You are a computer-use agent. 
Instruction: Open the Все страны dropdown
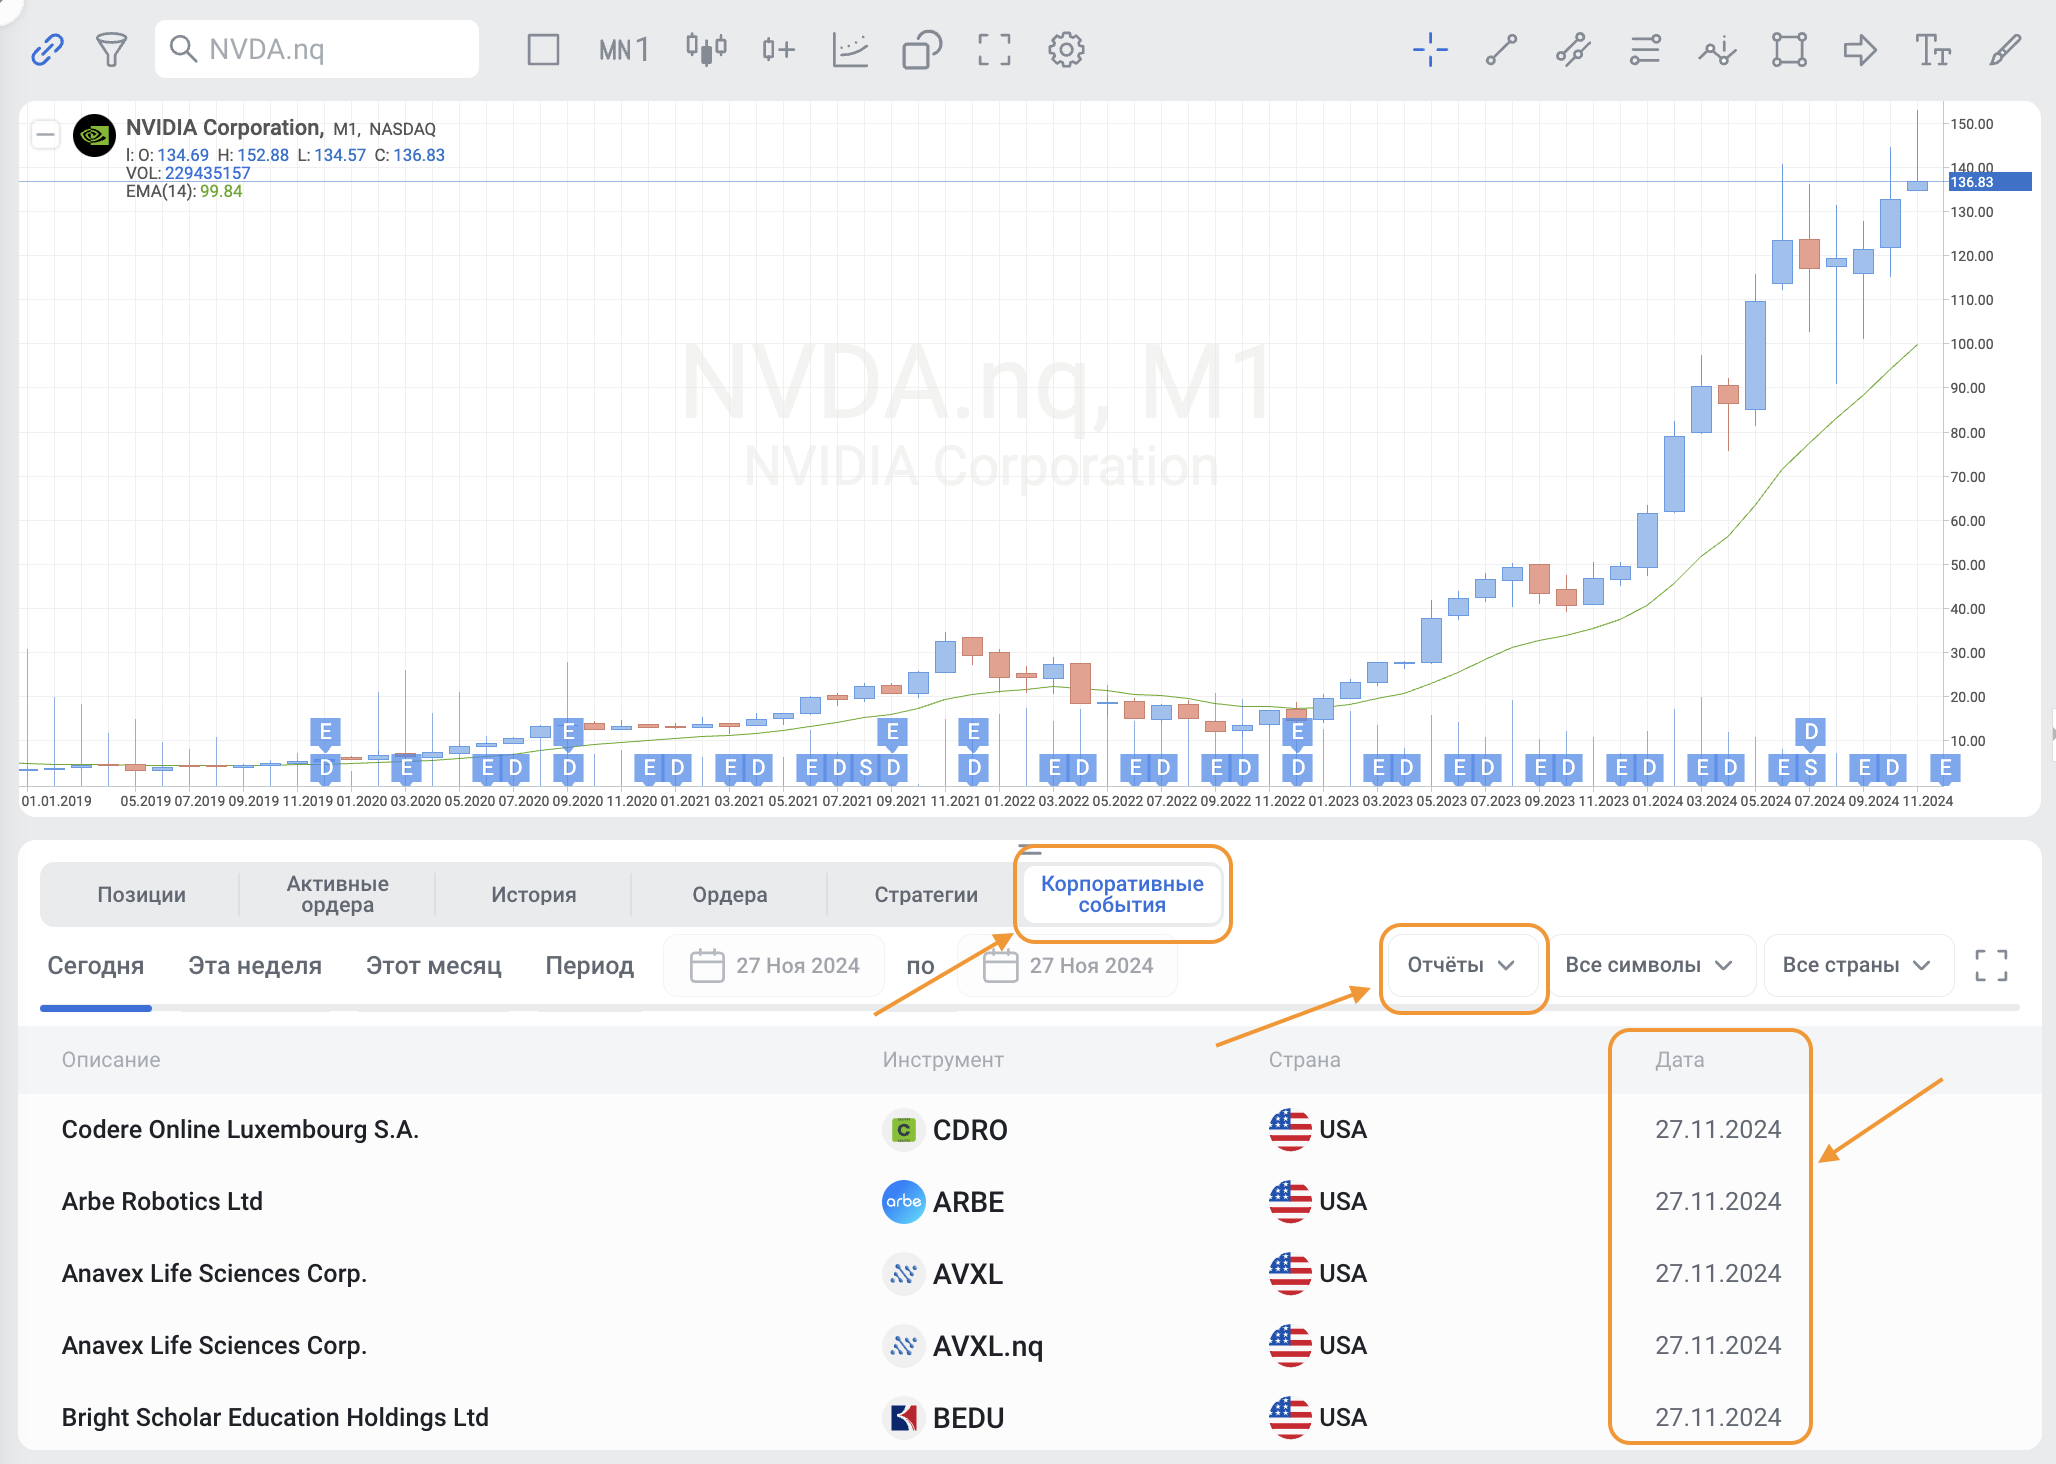point(1856,965)
